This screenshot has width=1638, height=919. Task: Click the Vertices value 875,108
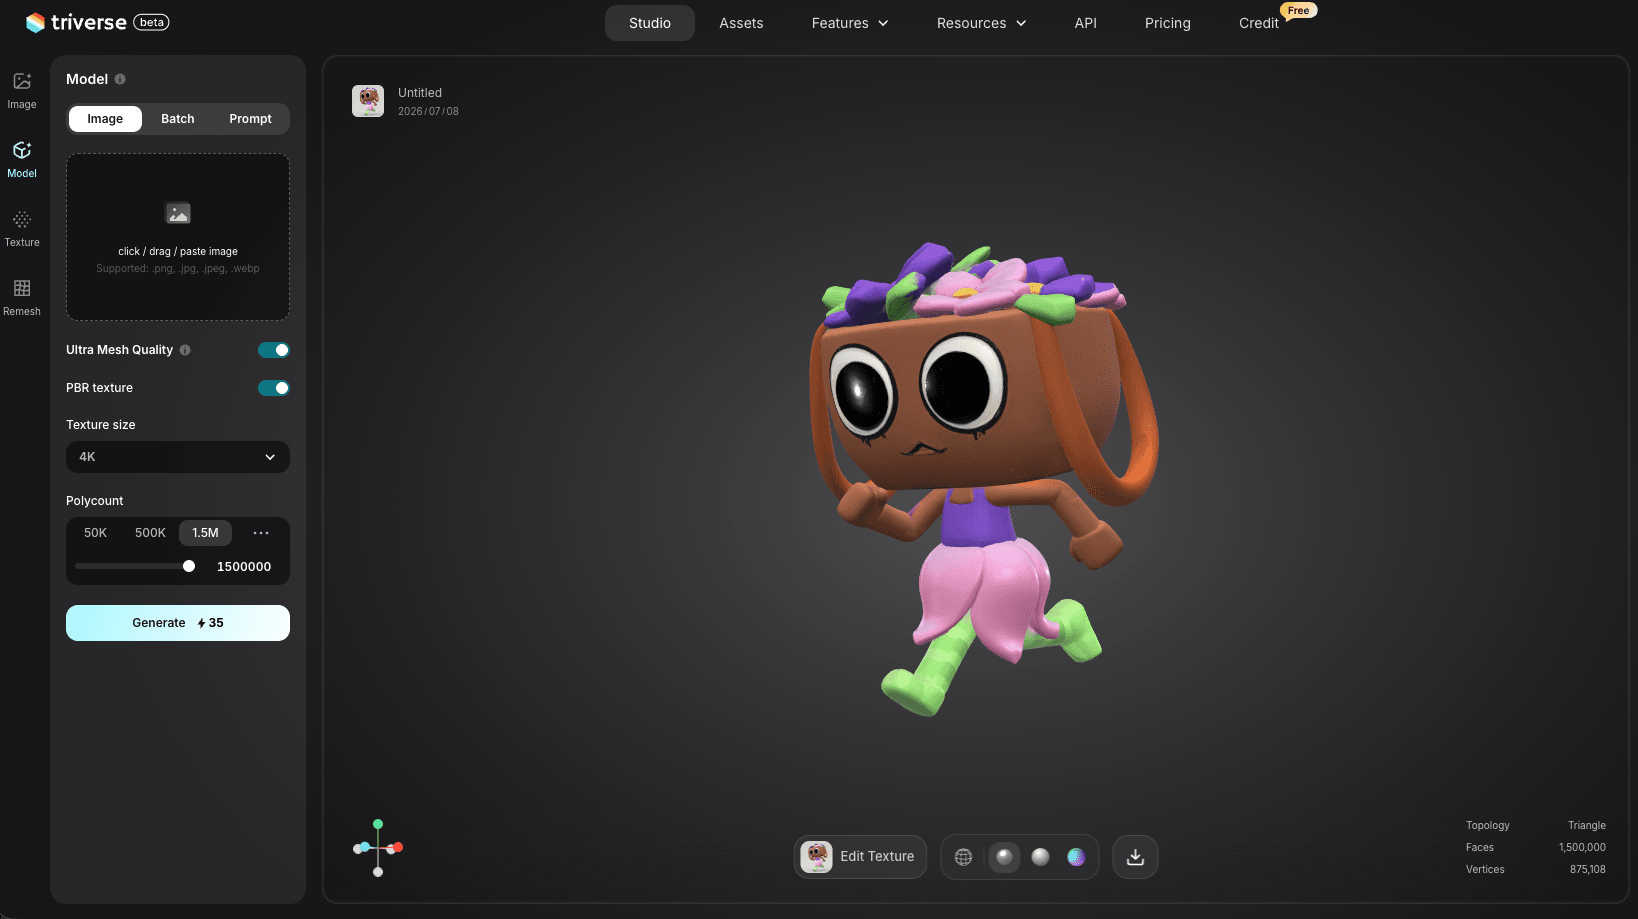(x=1588, y=869)
